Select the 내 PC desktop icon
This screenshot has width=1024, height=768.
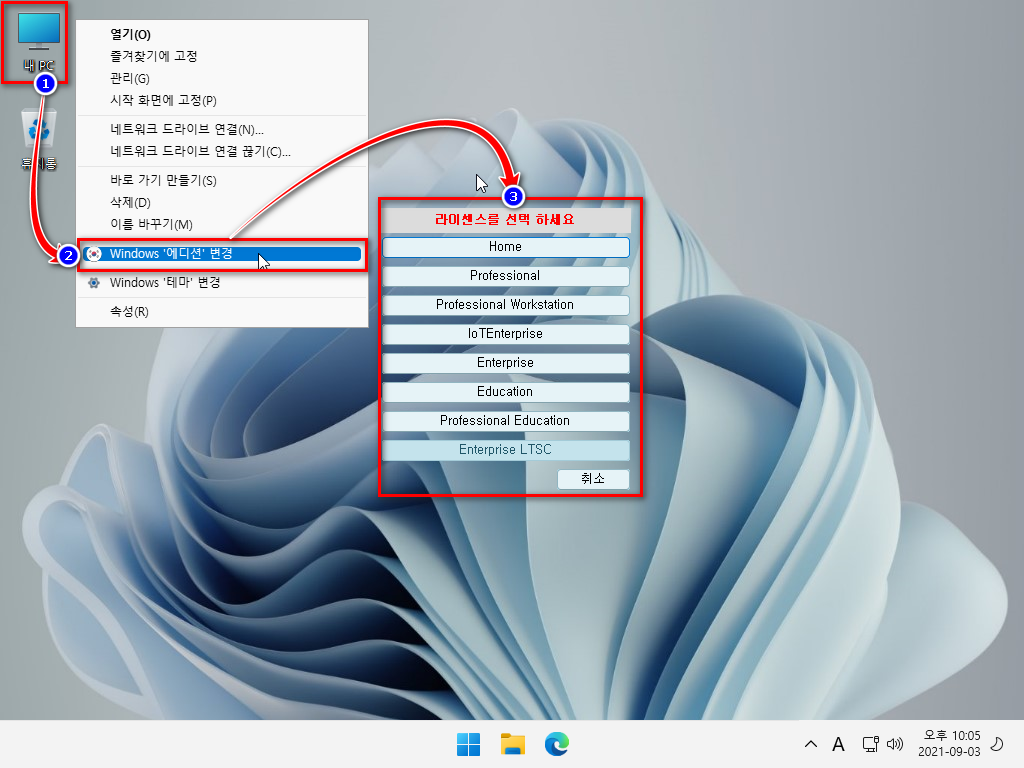[38, 42]
